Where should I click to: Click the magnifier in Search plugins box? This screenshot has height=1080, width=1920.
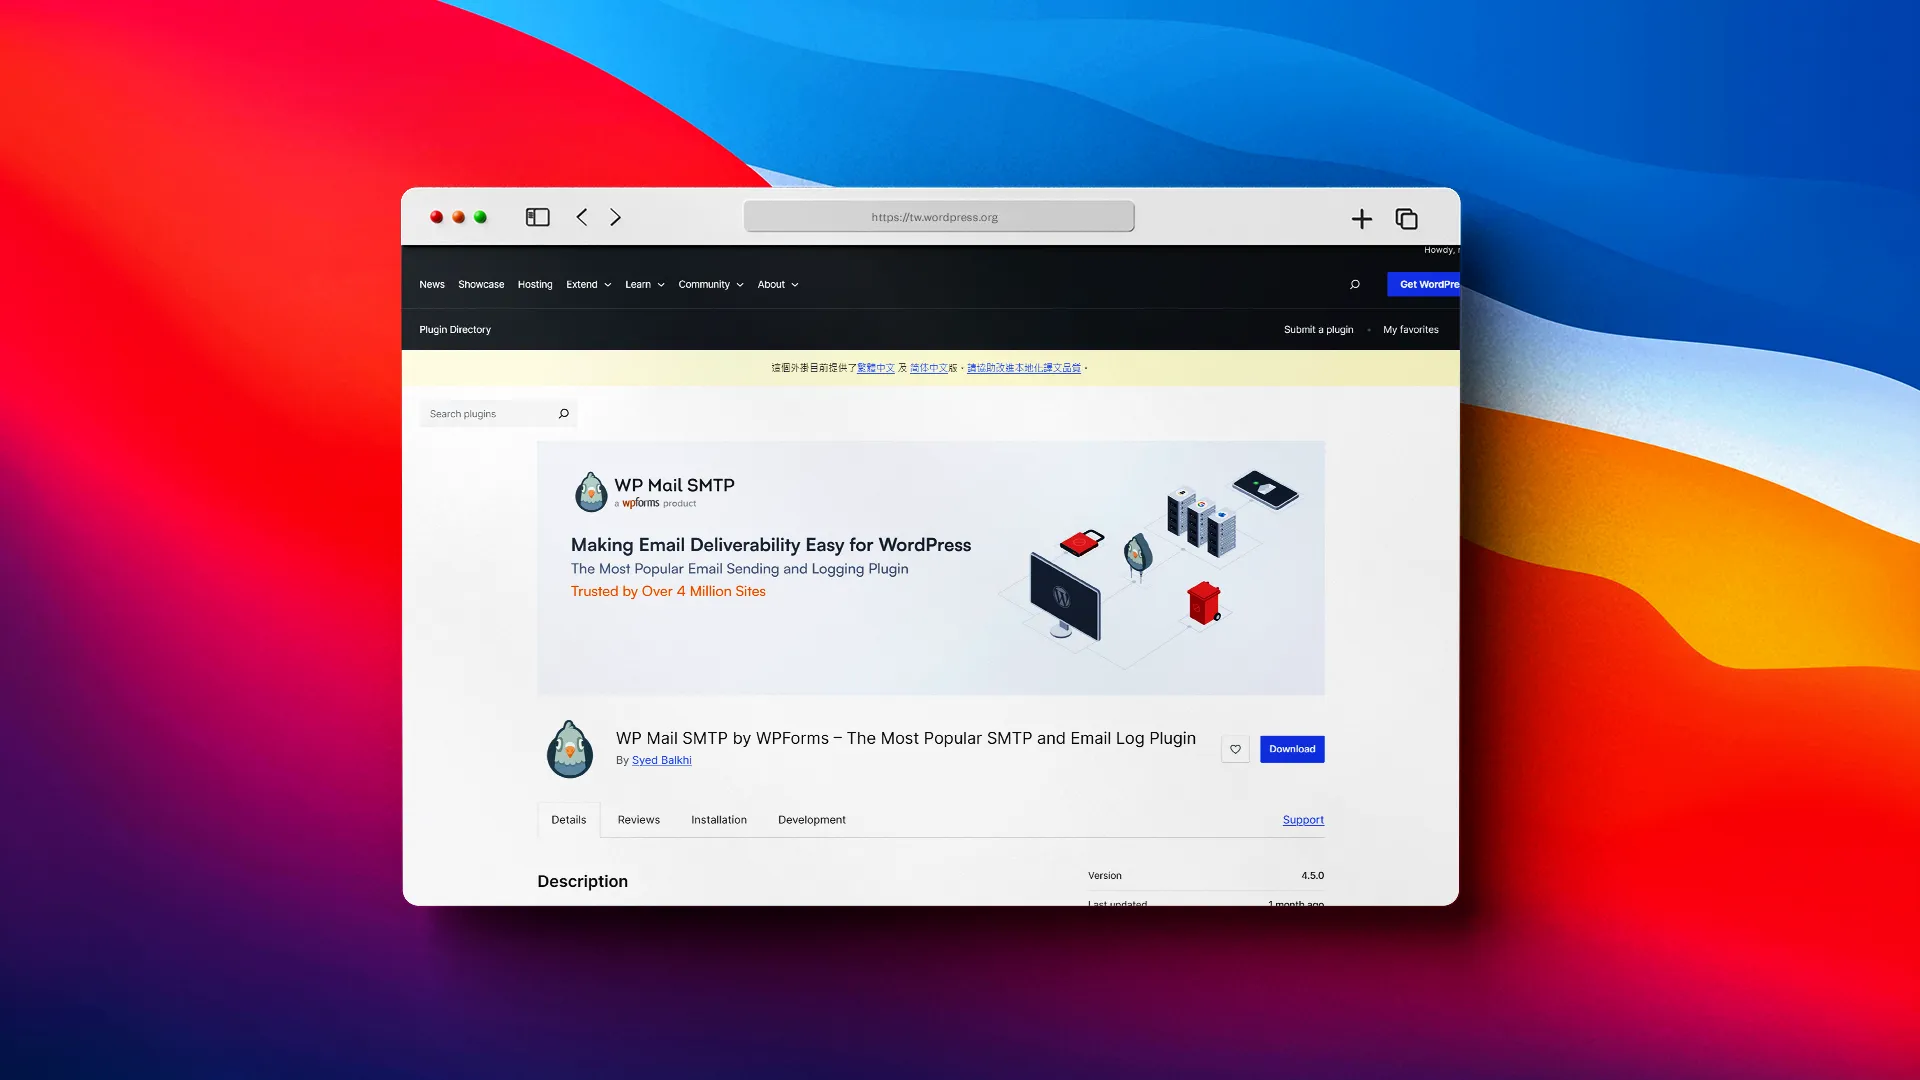point(564,414)
